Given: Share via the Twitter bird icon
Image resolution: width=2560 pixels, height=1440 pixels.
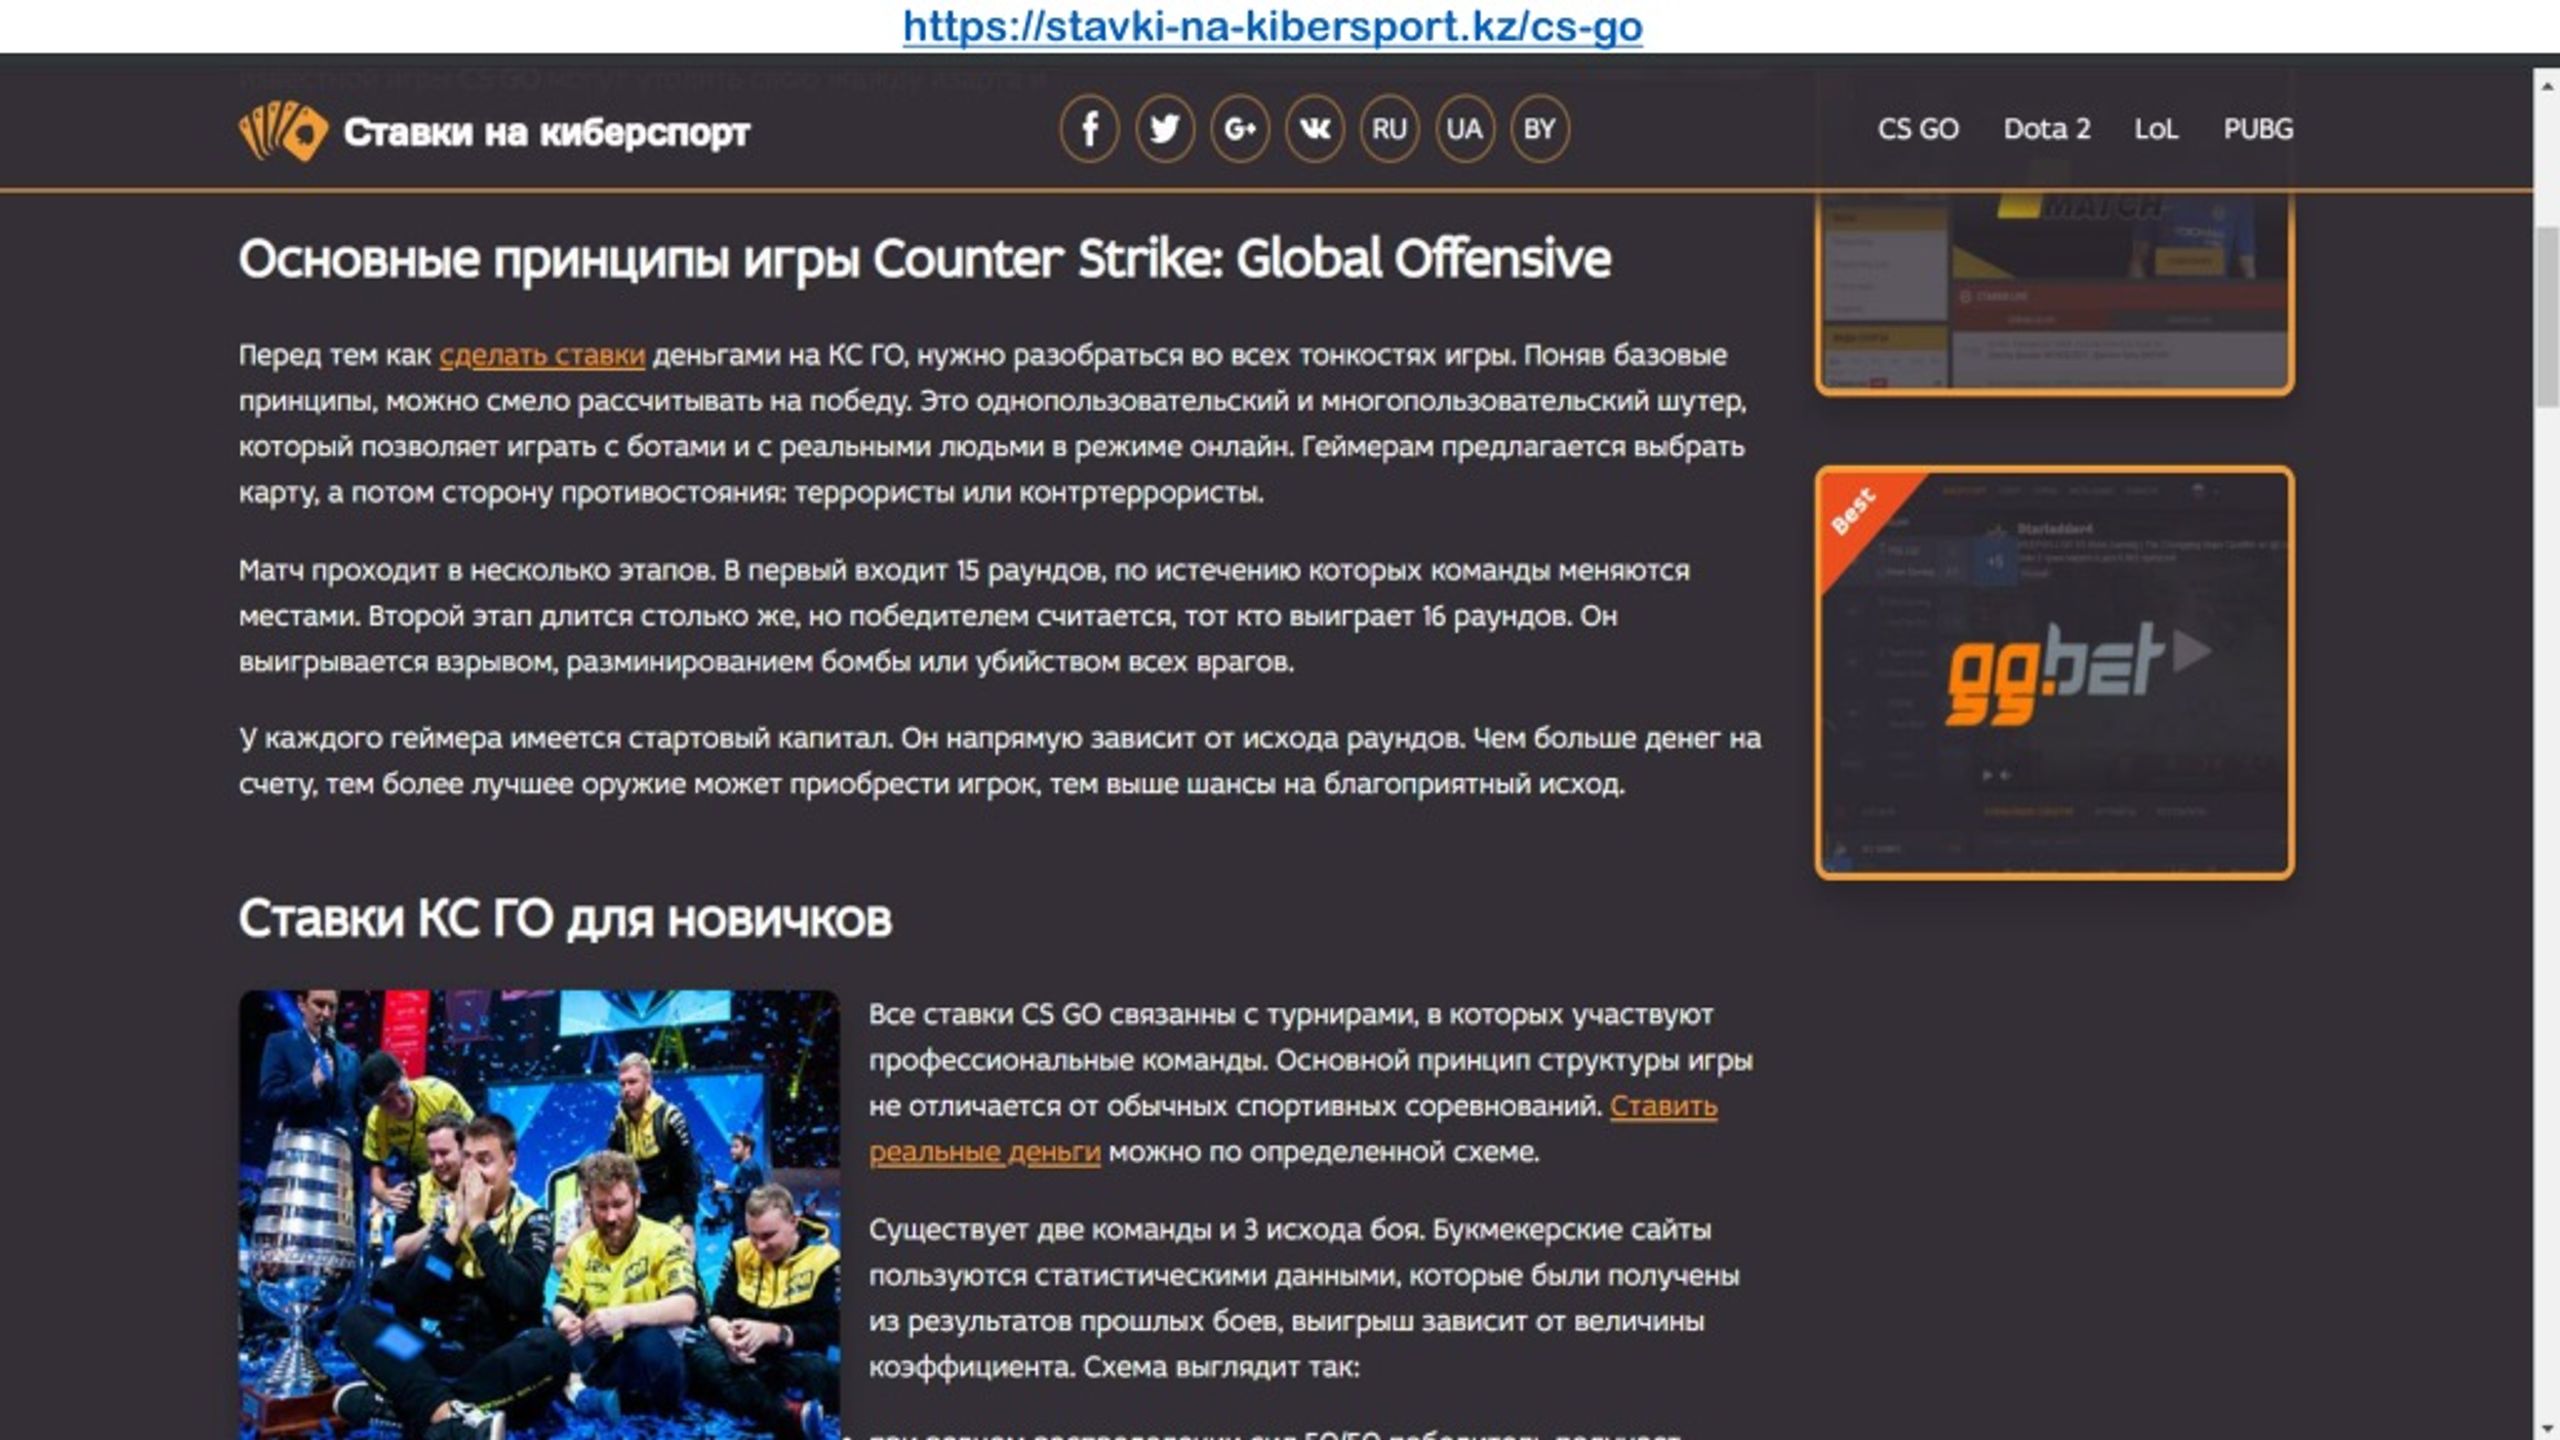Looking at the screenshot, I should [x=1165, y=129].
